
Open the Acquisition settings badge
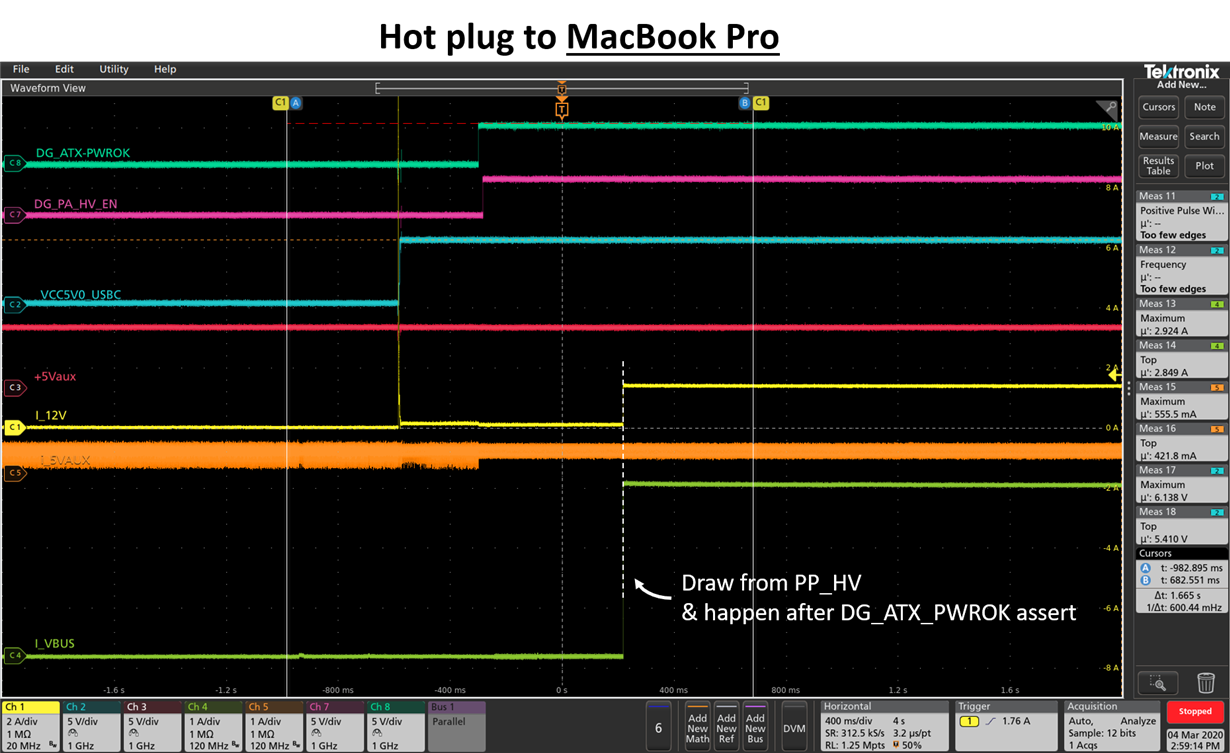pos(1111,725)
